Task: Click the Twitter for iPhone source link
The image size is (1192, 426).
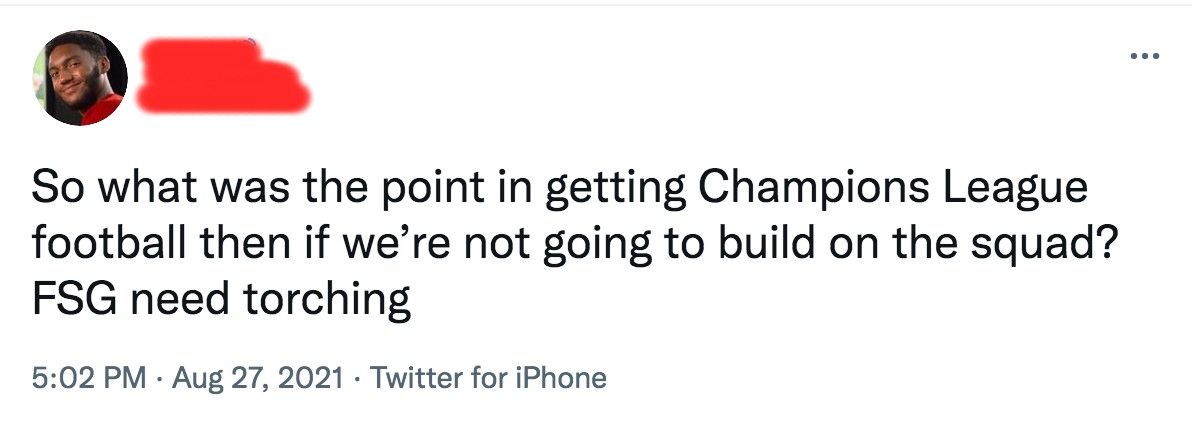Action: 489,377
